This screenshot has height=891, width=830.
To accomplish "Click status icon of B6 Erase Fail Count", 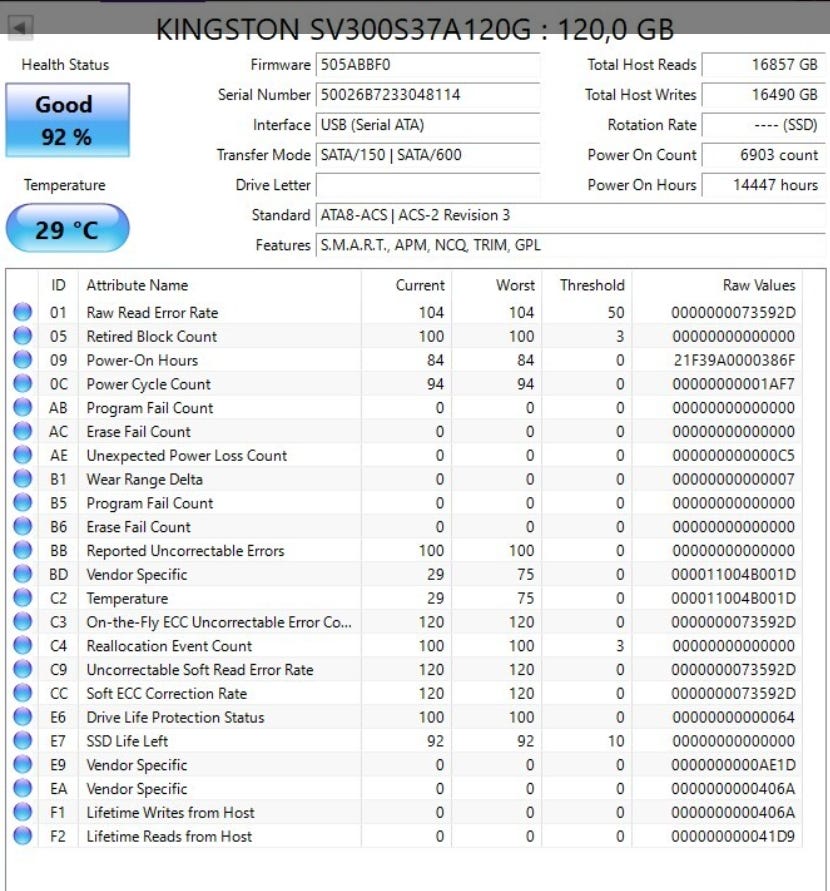I will (23, 527).
